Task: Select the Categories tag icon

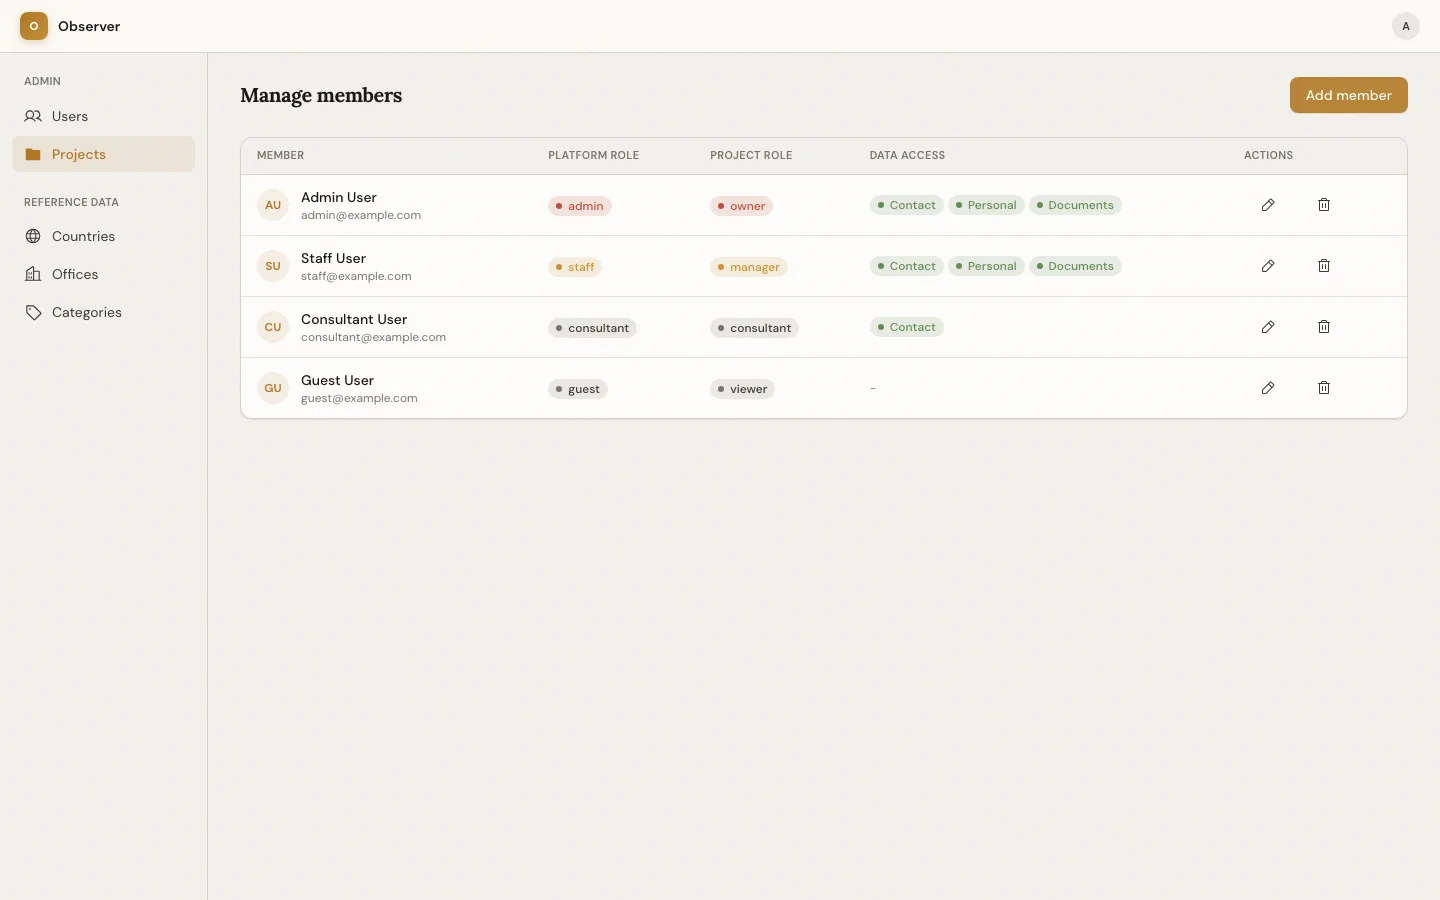Action: coord(33,312)
